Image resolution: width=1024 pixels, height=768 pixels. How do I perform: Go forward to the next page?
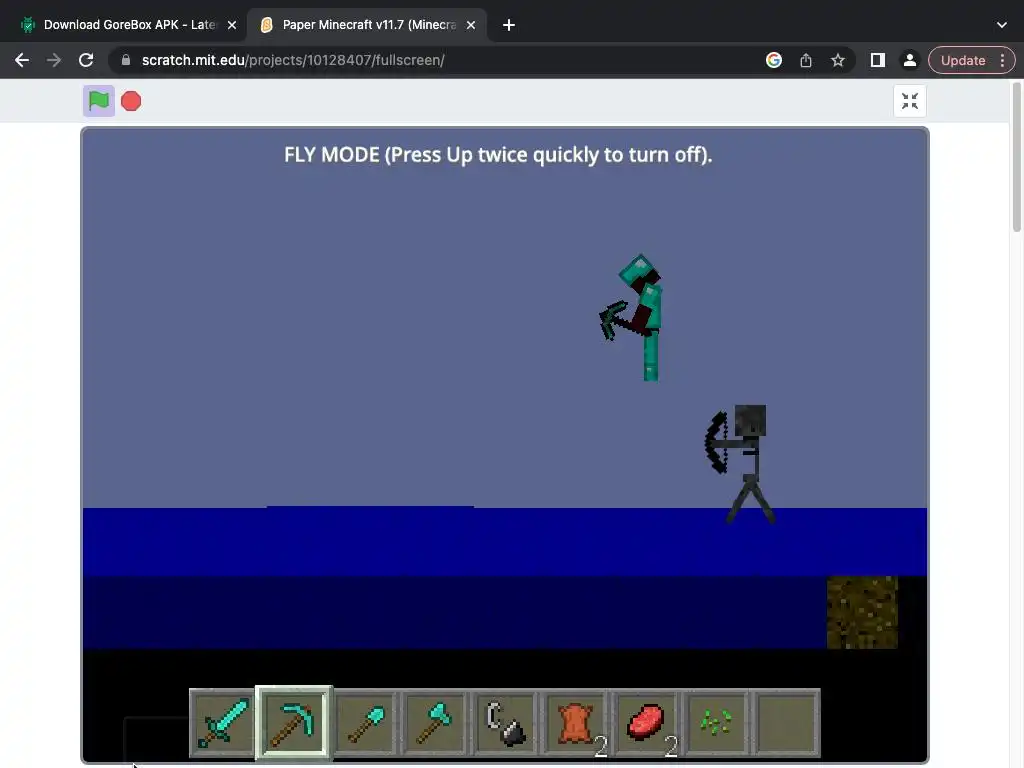point(54,60)
